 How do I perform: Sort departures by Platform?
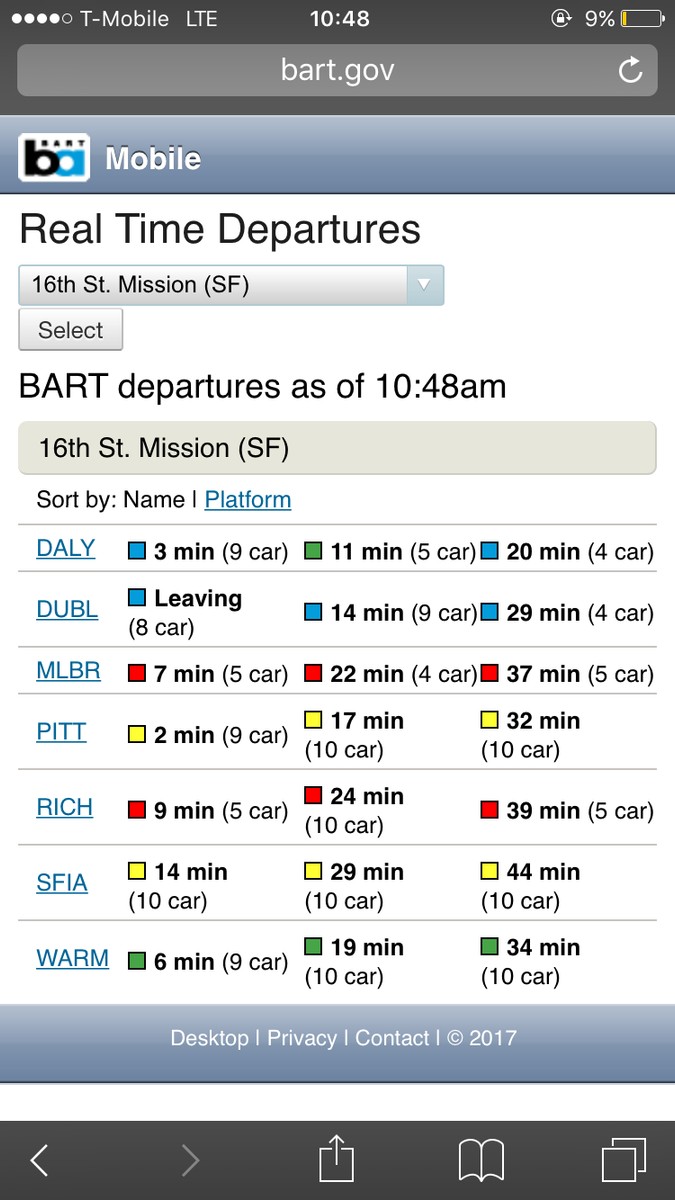coord(247,499)
